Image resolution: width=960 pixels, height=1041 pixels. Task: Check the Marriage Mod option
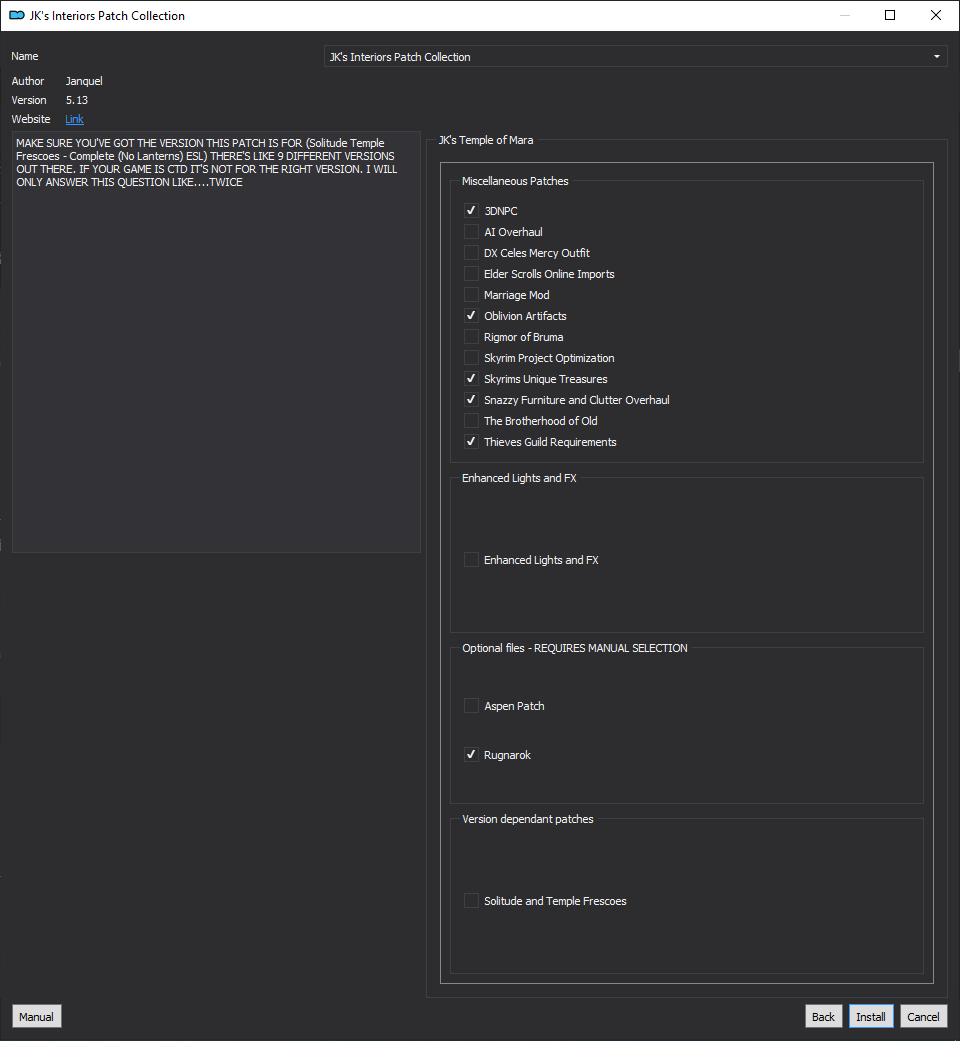(471, 295)
